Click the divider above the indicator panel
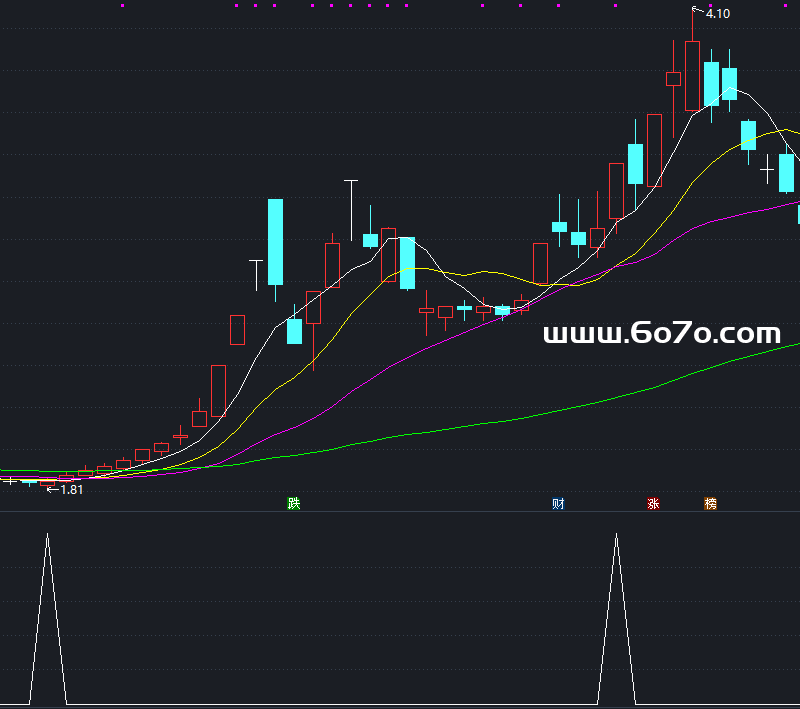Viewport: 800px width, 709px height. coord(400,512)
